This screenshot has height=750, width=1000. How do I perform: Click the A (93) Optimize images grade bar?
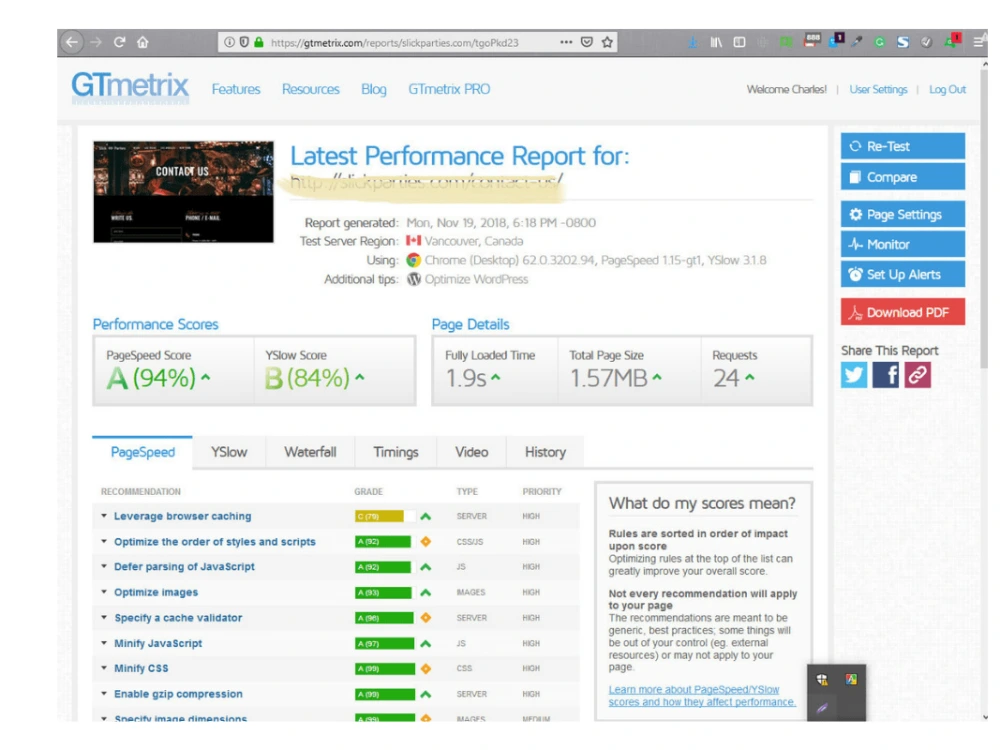tap(385, 592)
